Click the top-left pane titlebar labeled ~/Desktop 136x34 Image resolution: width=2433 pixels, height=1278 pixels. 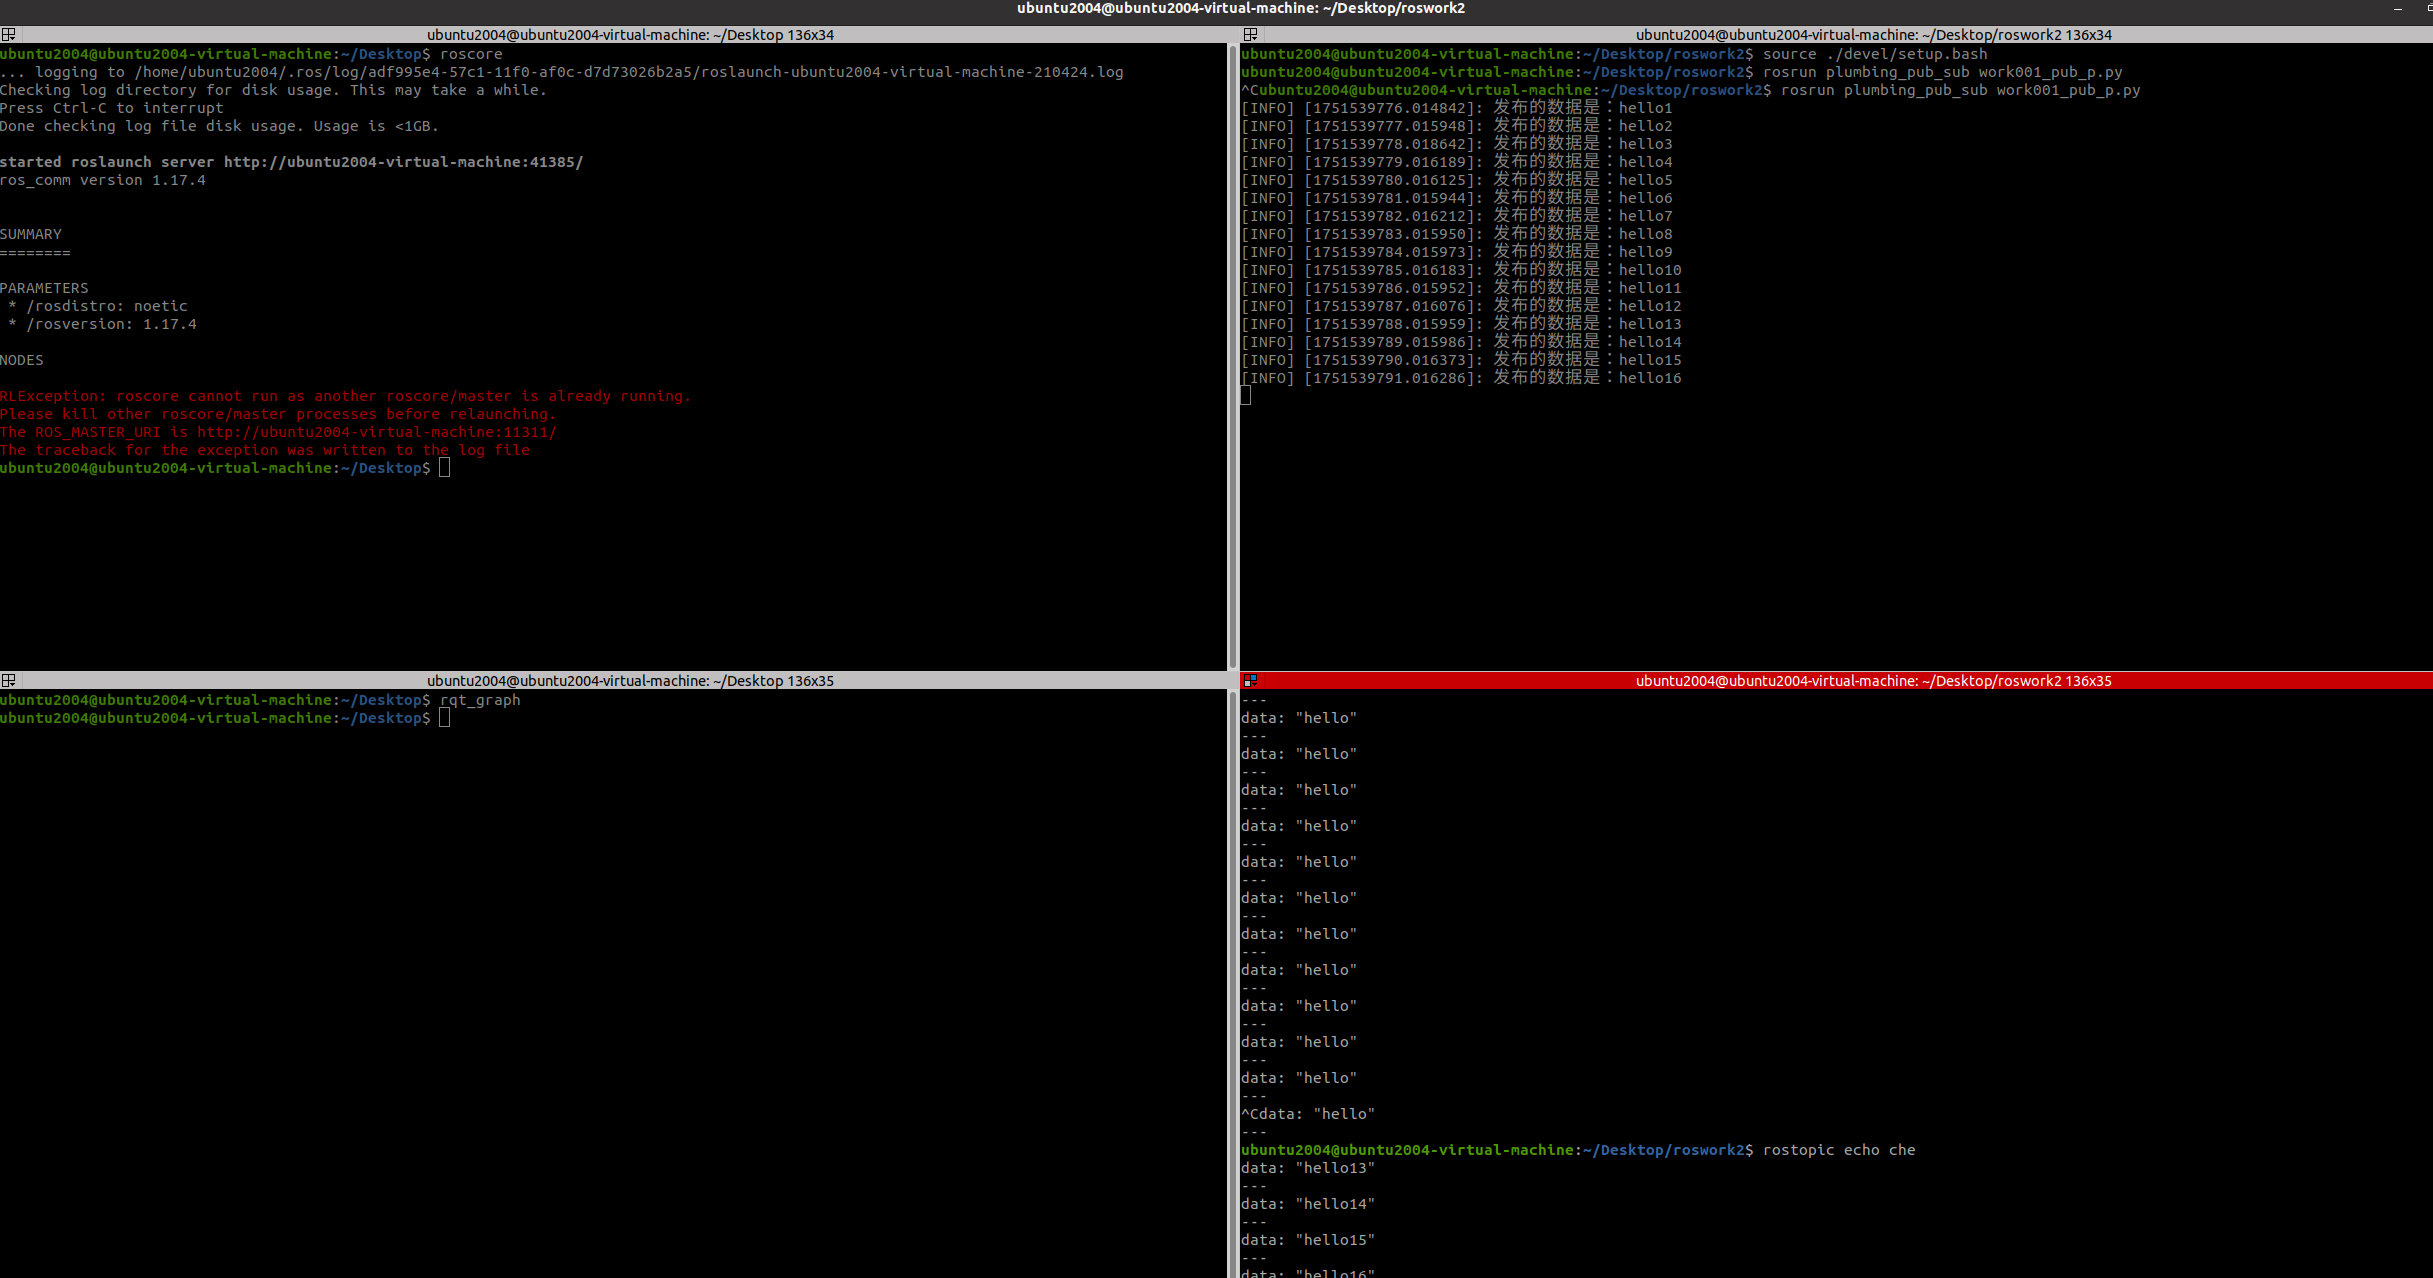tap(630, 34)
